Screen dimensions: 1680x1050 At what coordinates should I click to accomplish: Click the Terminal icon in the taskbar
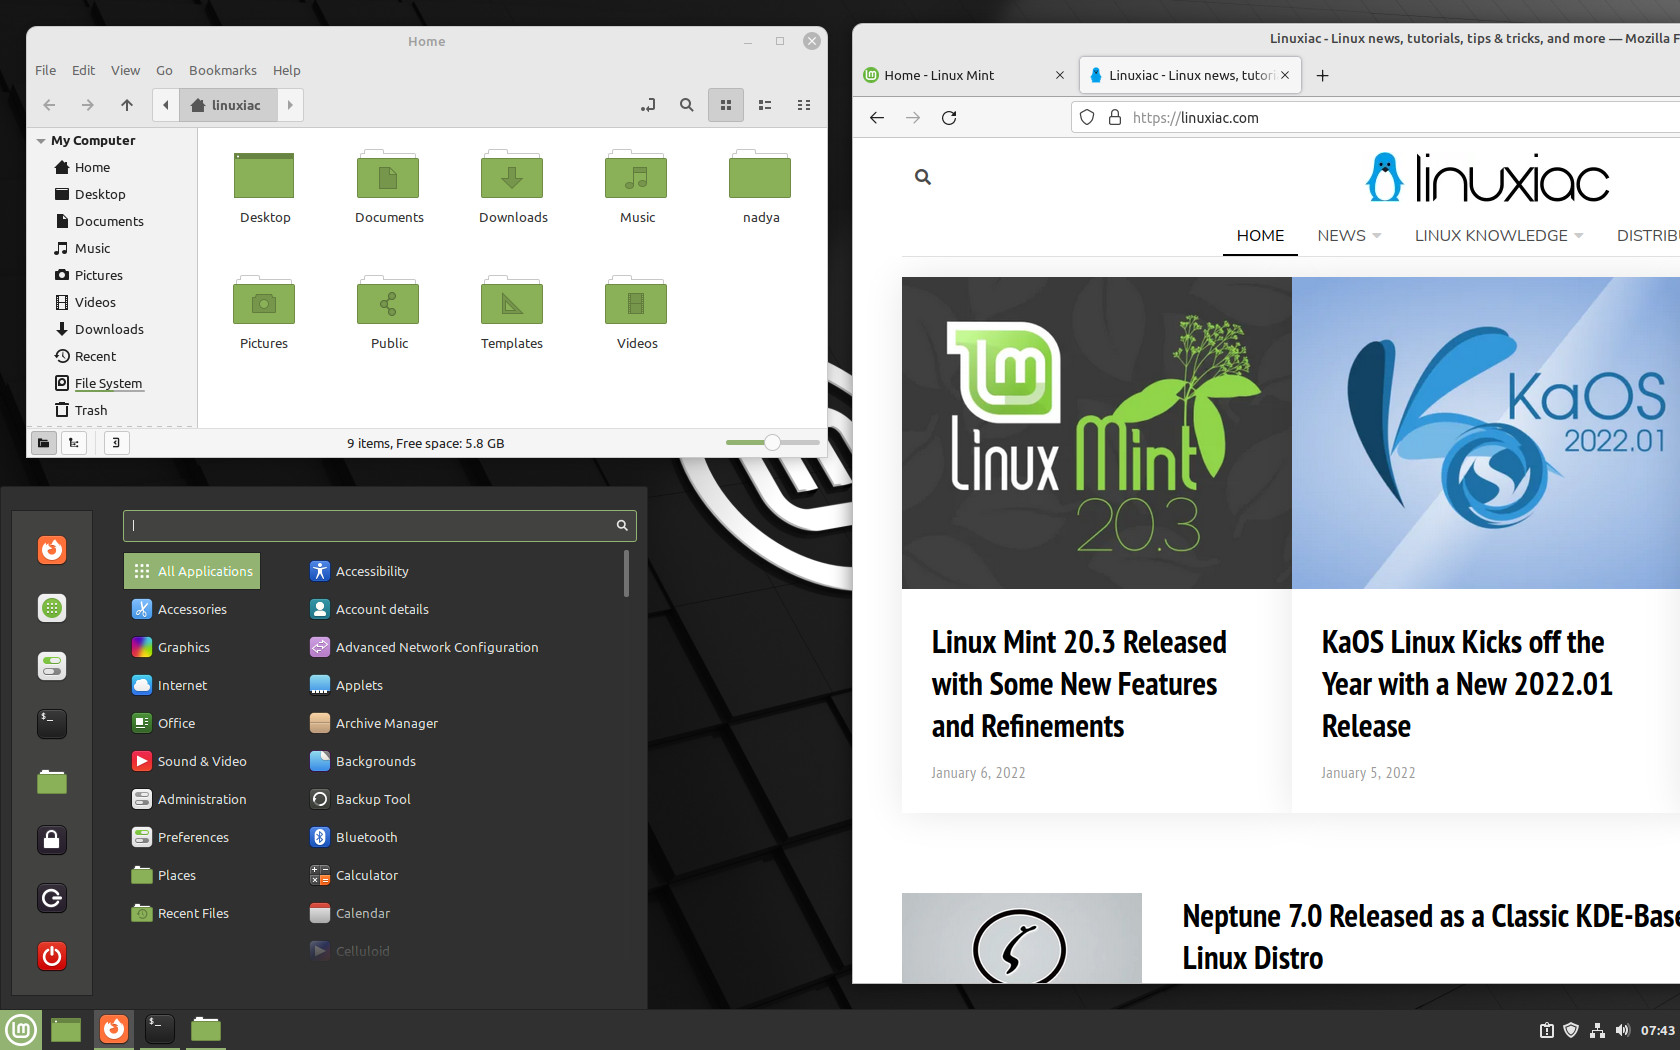(x=160, y=1029)
